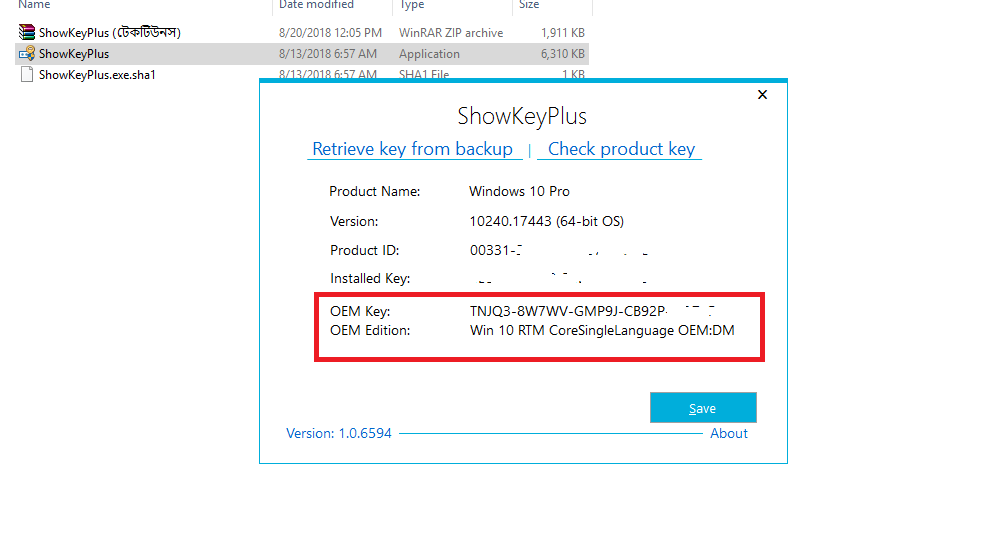Click the ShowKeyPlus.exe.sha1 file icon

(x=27, y=75)
